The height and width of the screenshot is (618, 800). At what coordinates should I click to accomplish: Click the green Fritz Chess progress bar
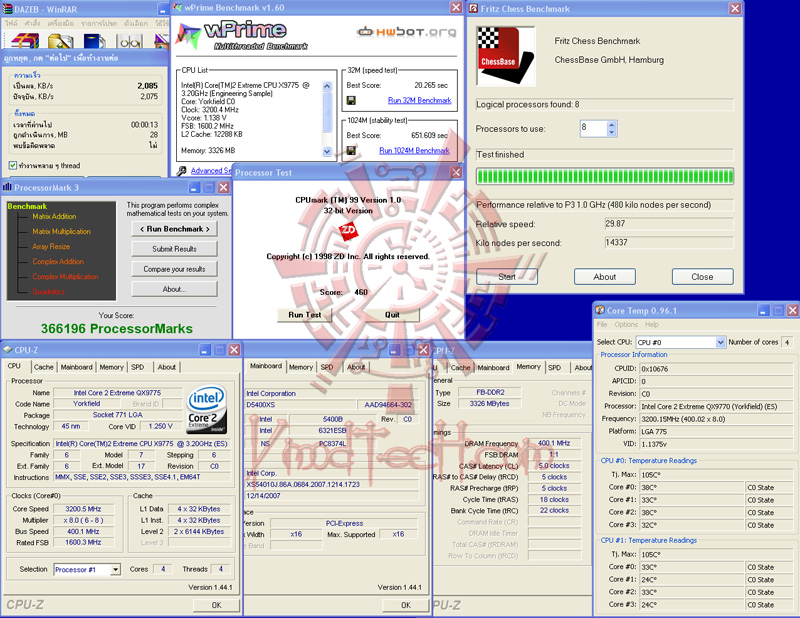(x=605, y=177)
